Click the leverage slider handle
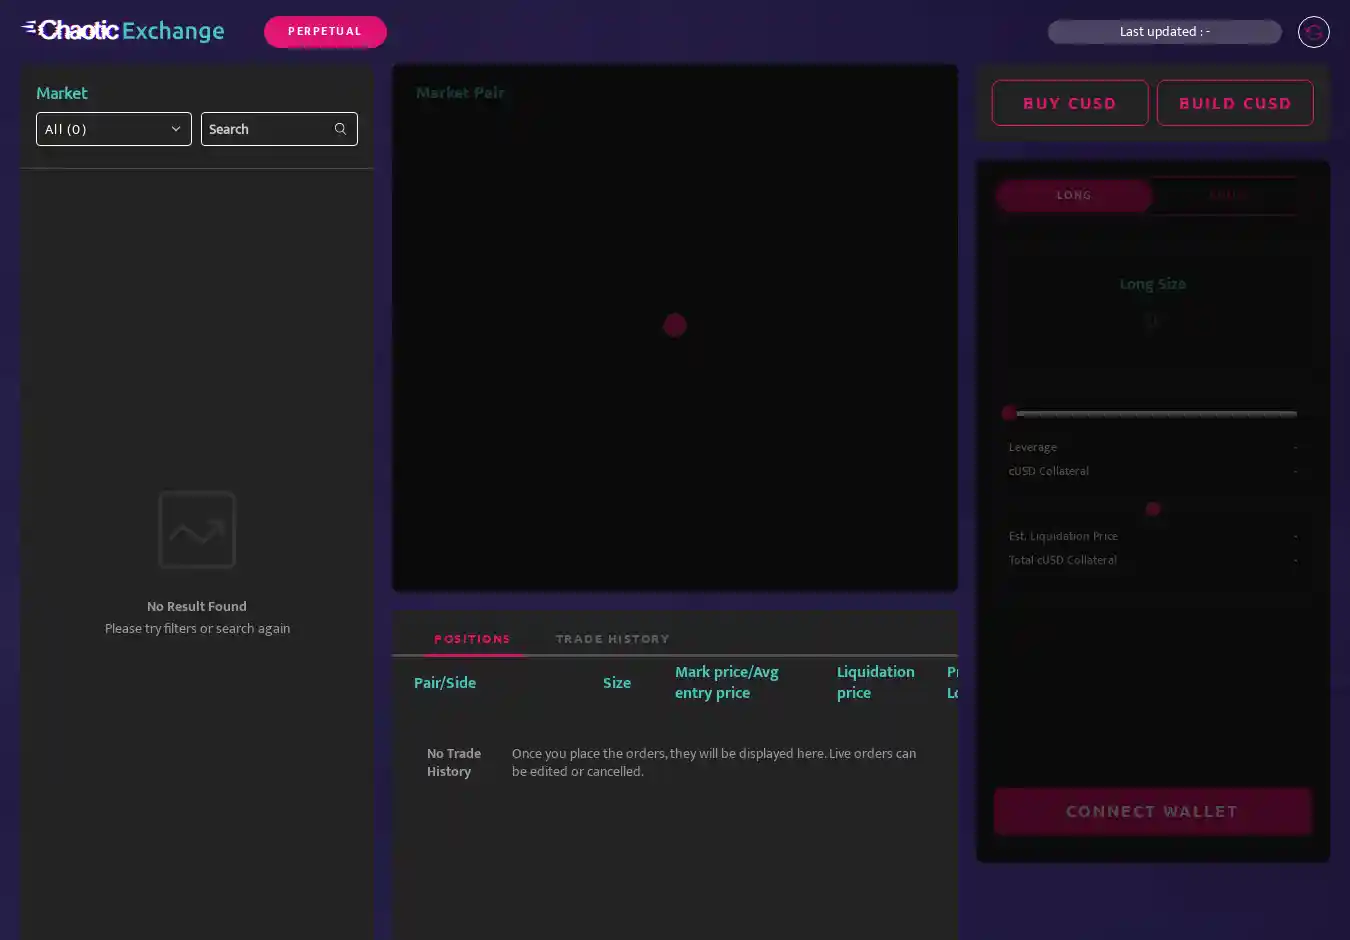1350x940 pixels. click(x=1010, y=413)
